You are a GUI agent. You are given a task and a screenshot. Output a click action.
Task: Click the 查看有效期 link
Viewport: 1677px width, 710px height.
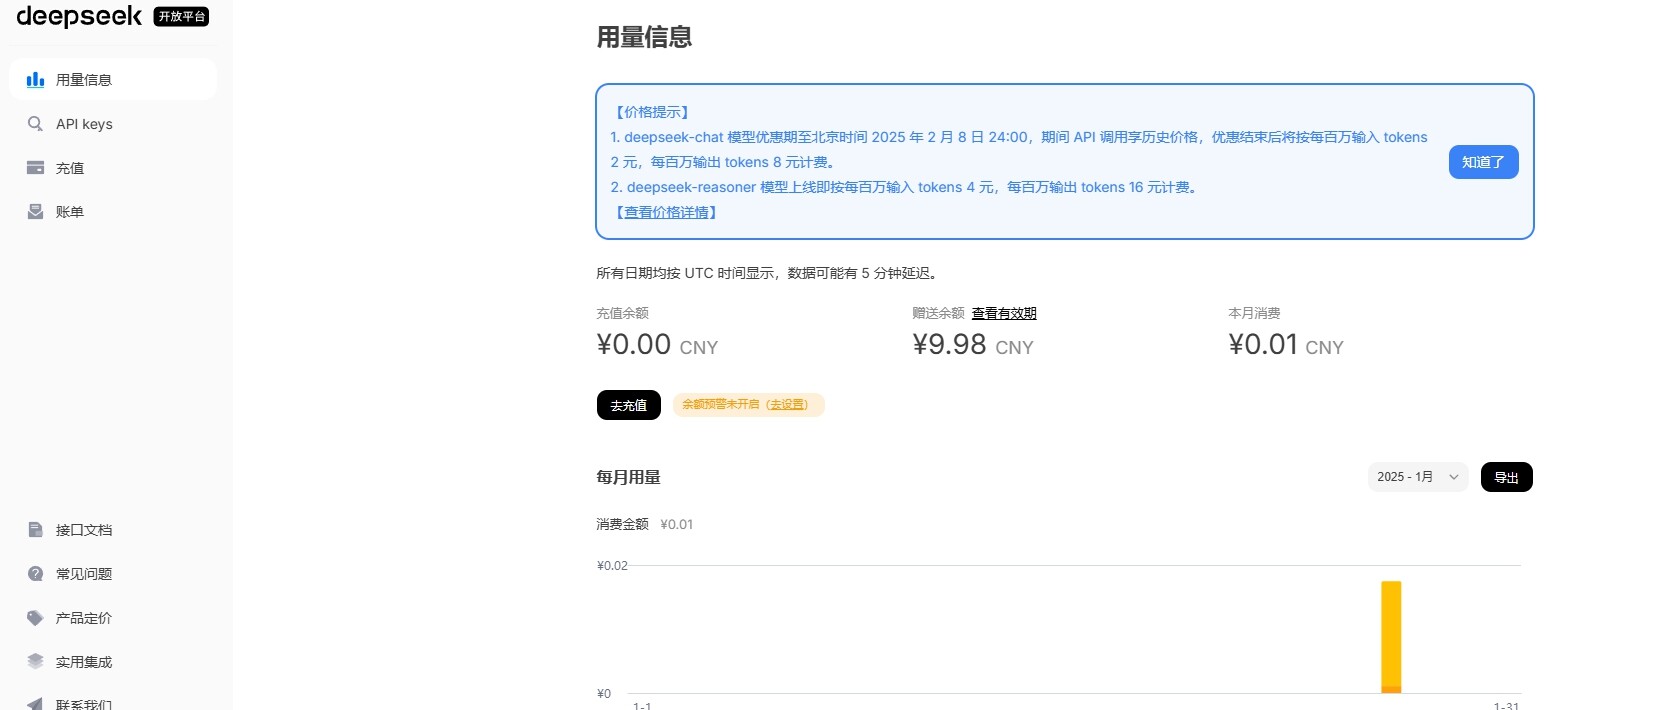point(1004,313)
